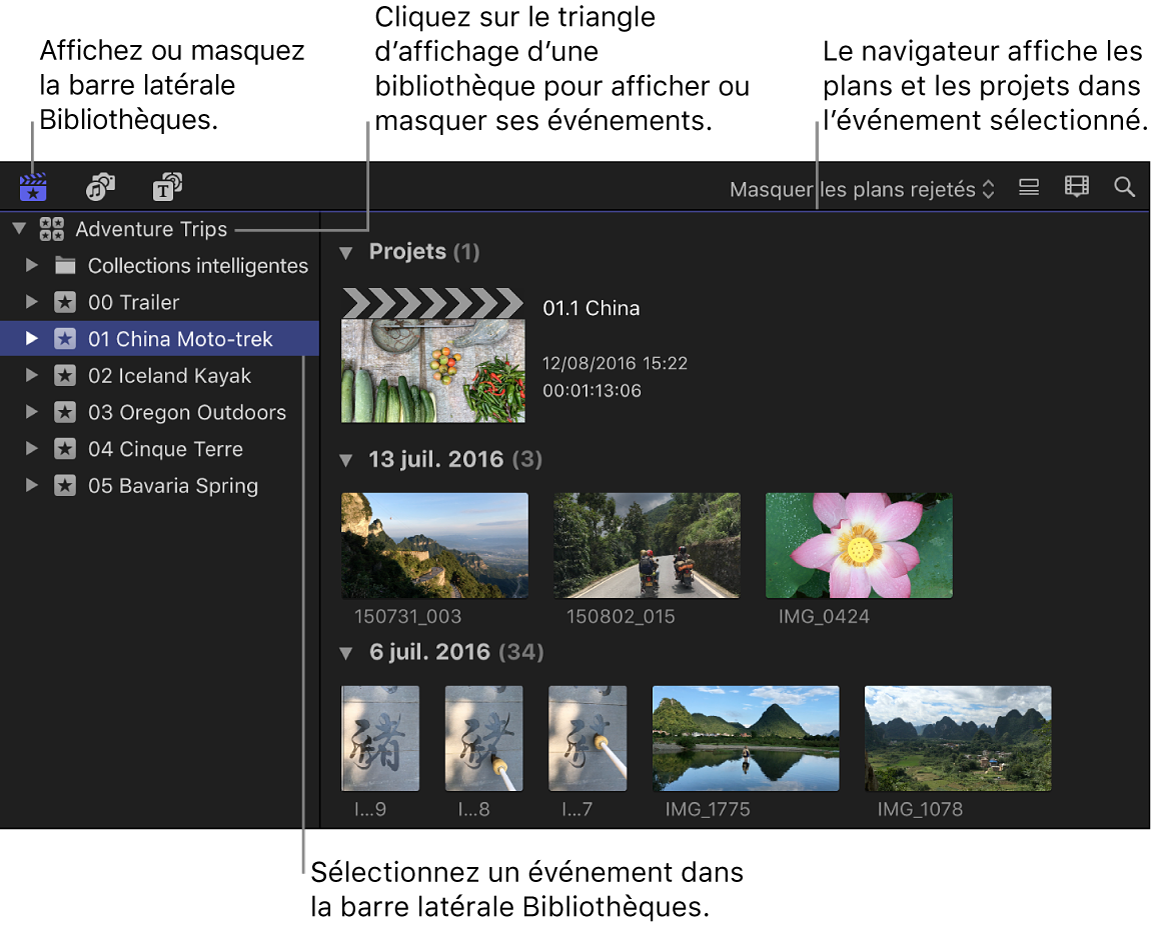
Task: Select the 04 Cinque Terre event
Action: (165, 449)
